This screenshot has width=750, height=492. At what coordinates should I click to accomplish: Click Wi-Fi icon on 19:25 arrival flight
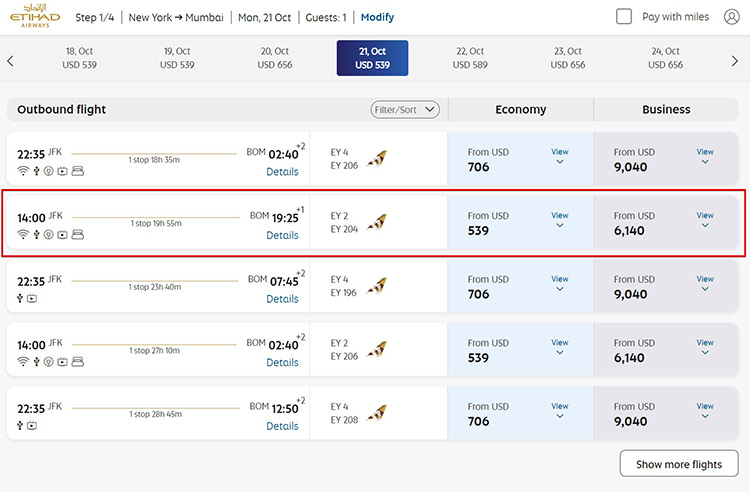[x=22, y=234]
